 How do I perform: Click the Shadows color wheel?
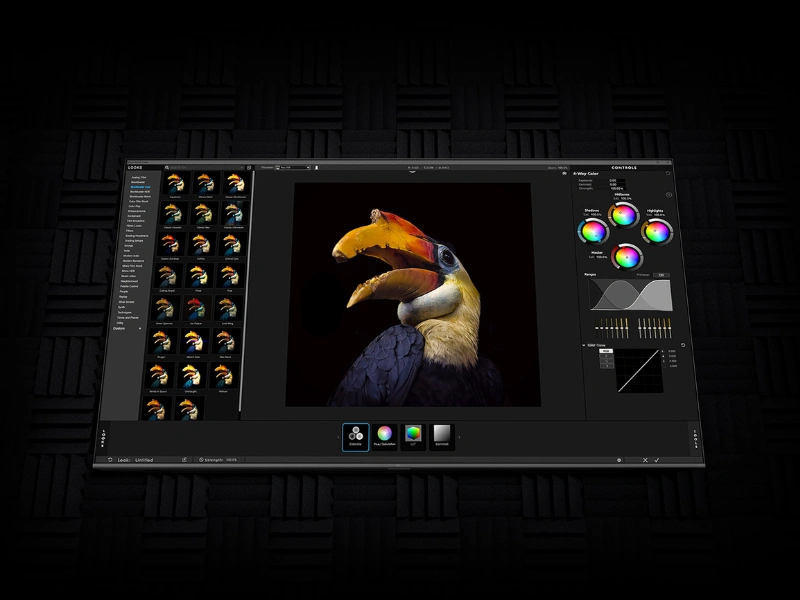point(593,232)
